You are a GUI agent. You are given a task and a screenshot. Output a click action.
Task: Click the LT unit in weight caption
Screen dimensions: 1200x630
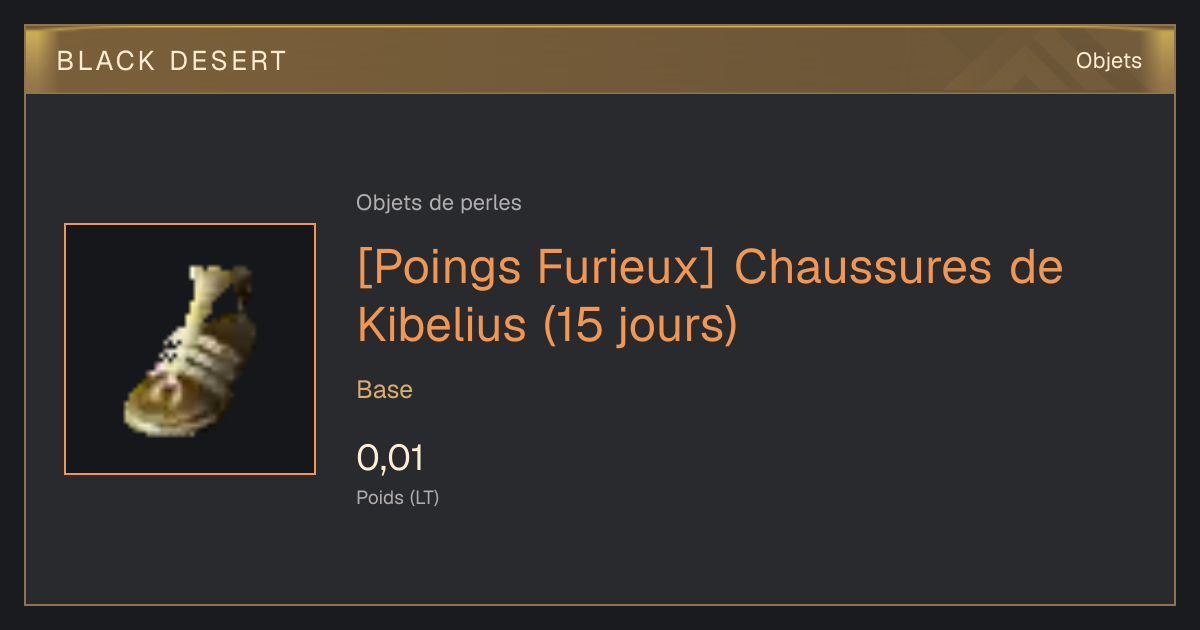click(425, 497)
